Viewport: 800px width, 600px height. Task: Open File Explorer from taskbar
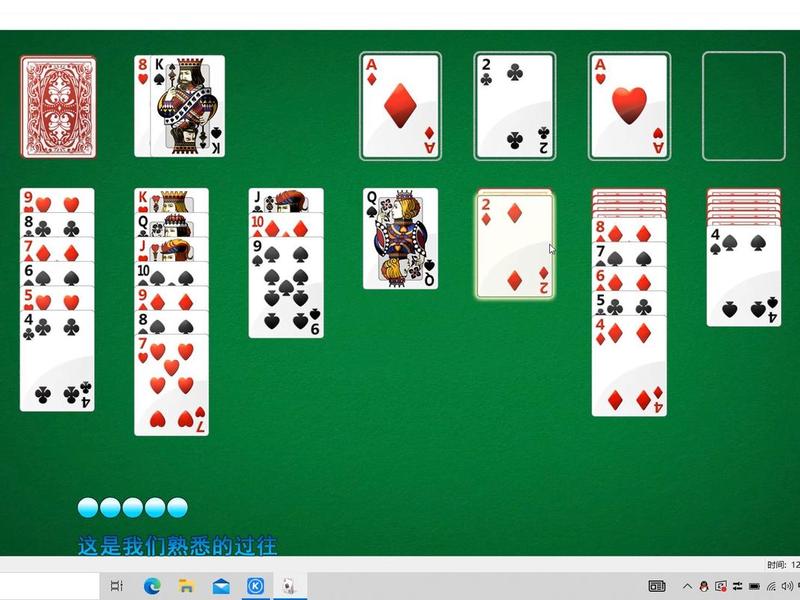tap(187, 586)
